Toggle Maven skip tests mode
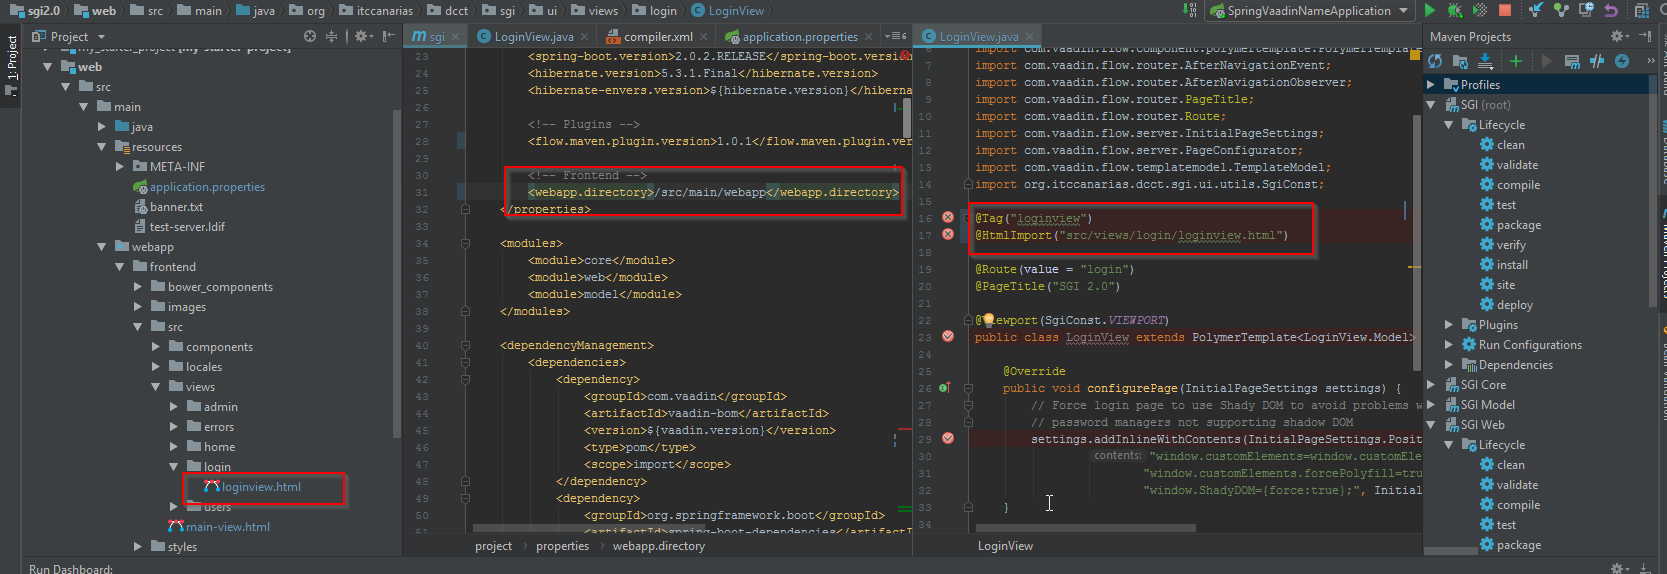The height and width of the screenshot is (574, 1667). coord(1622,61)
